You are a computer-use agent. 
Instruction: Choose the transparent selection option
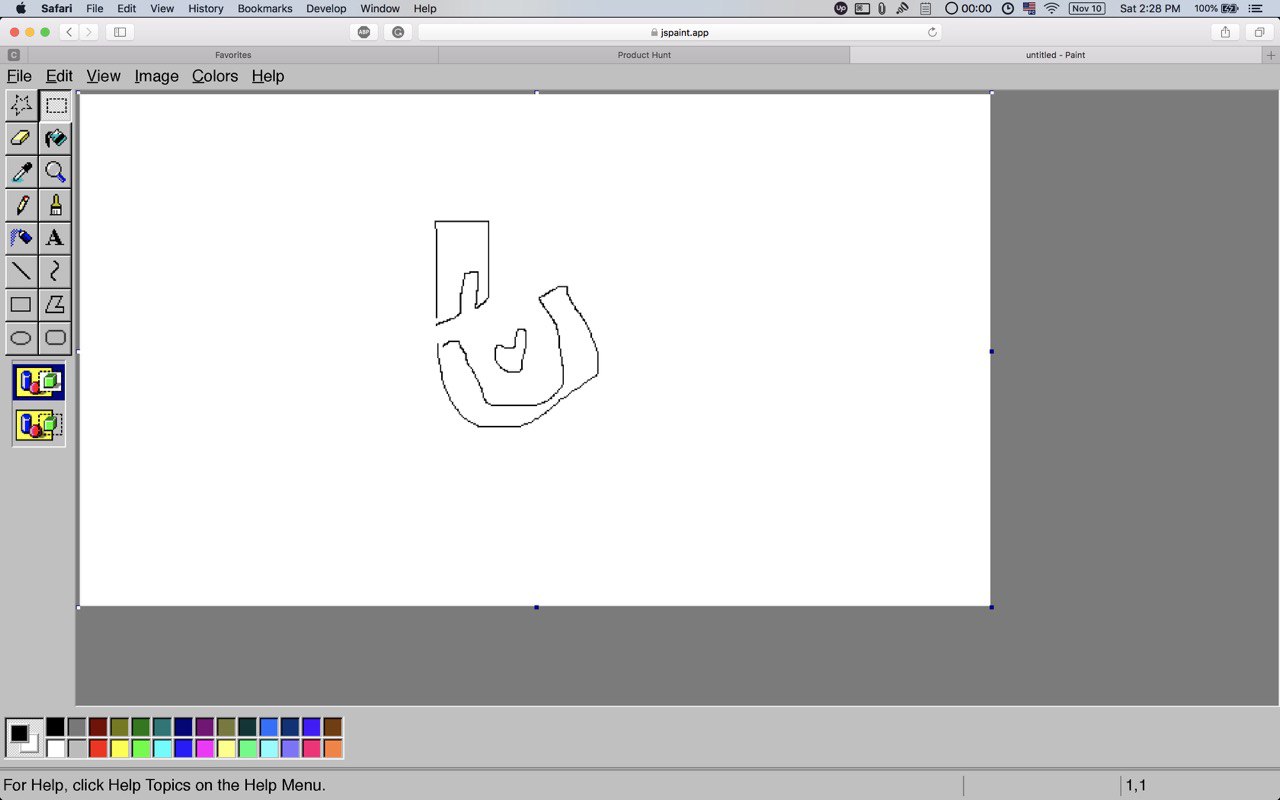[39, 425]
